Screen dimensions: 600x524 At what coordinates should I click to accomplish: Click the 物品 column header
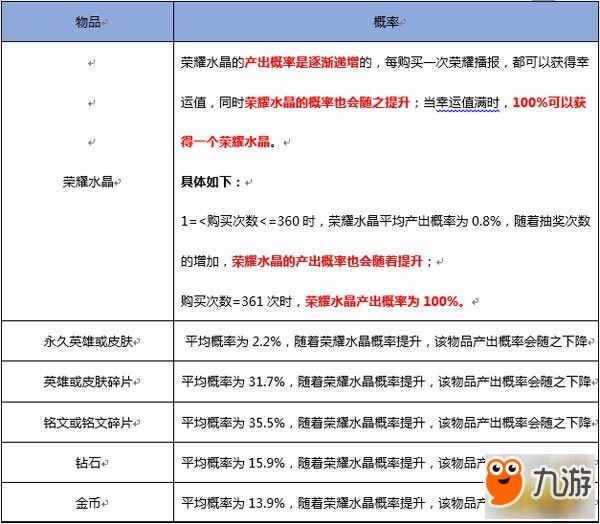pos(87,22)
